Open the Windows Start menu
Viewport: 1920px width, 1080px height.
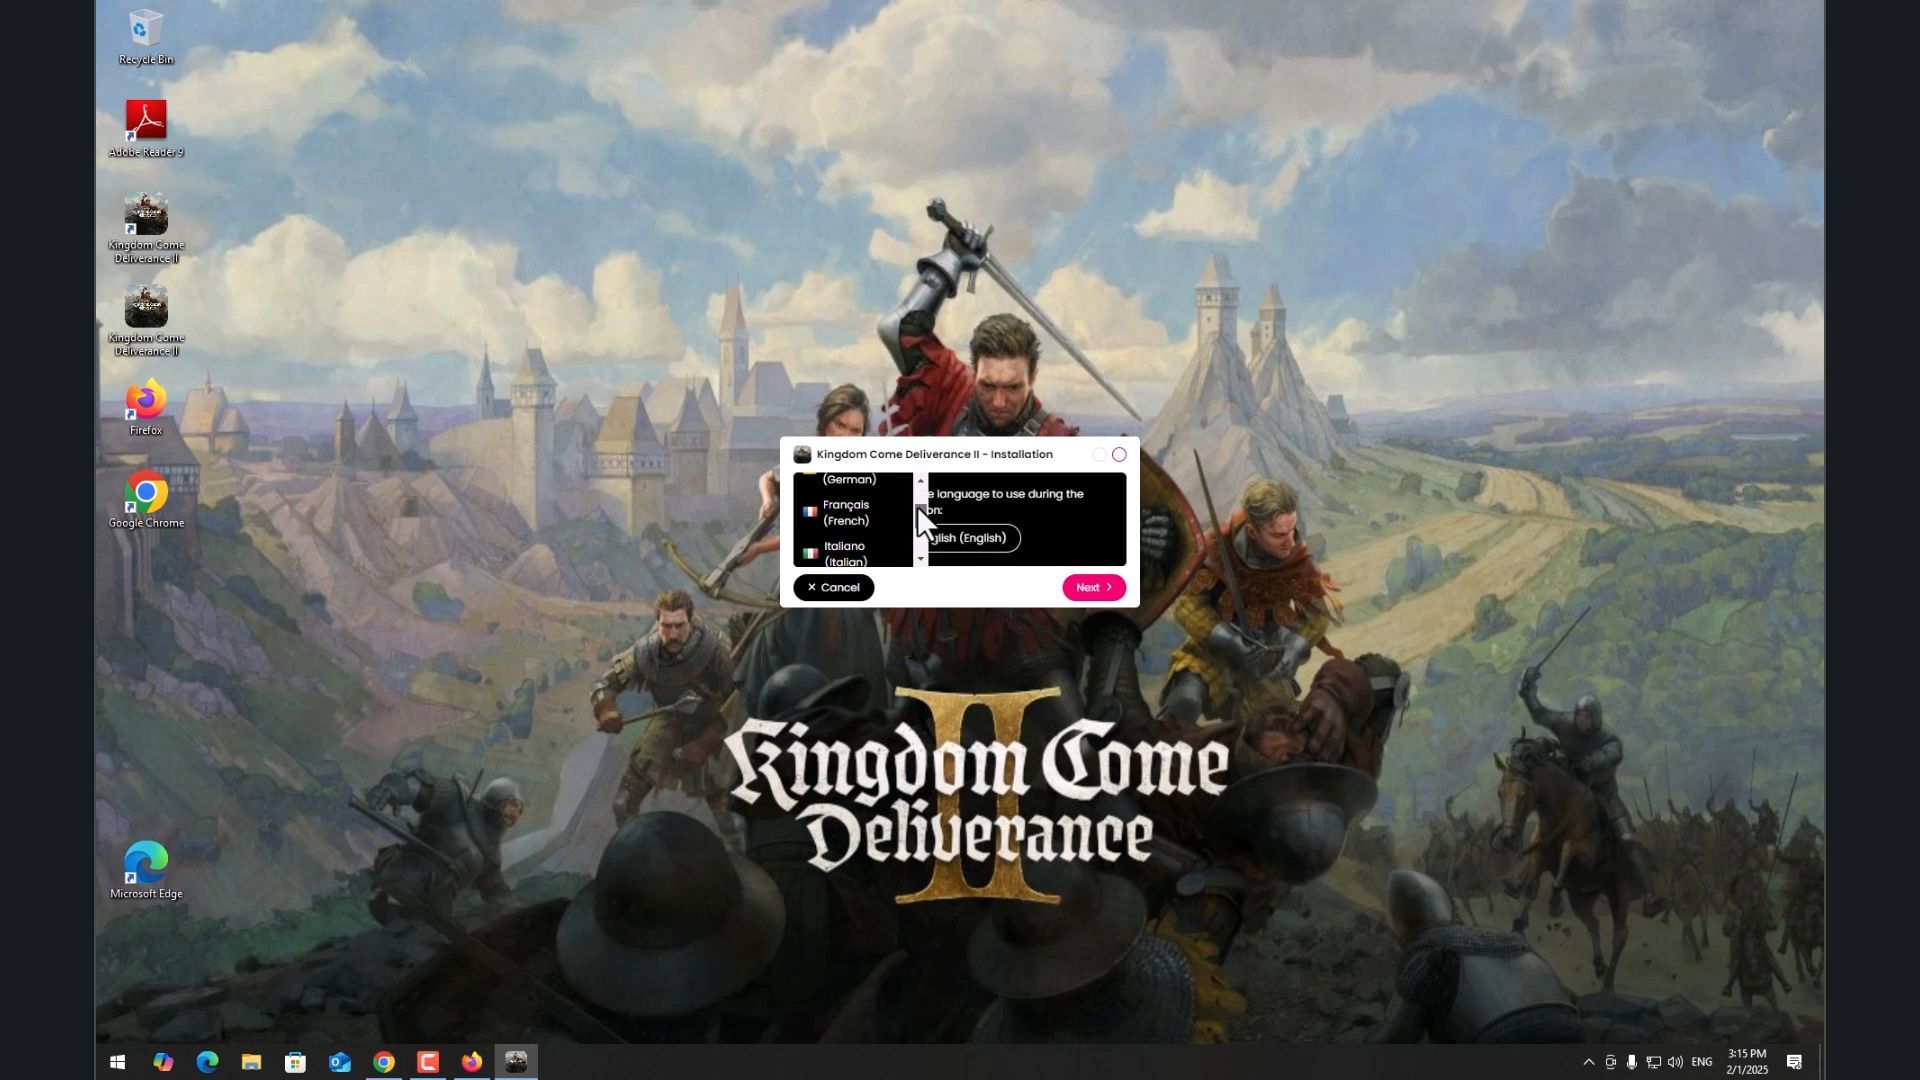(x=117, y=1062)
